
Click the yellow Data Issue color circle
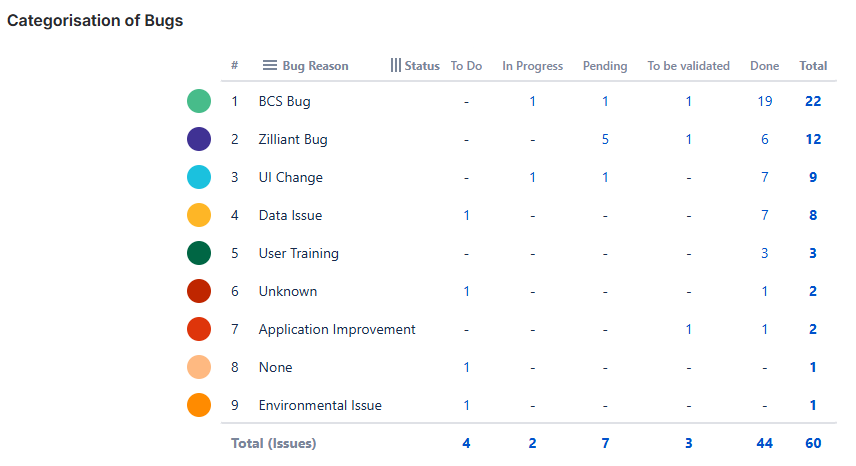[199, 215]
